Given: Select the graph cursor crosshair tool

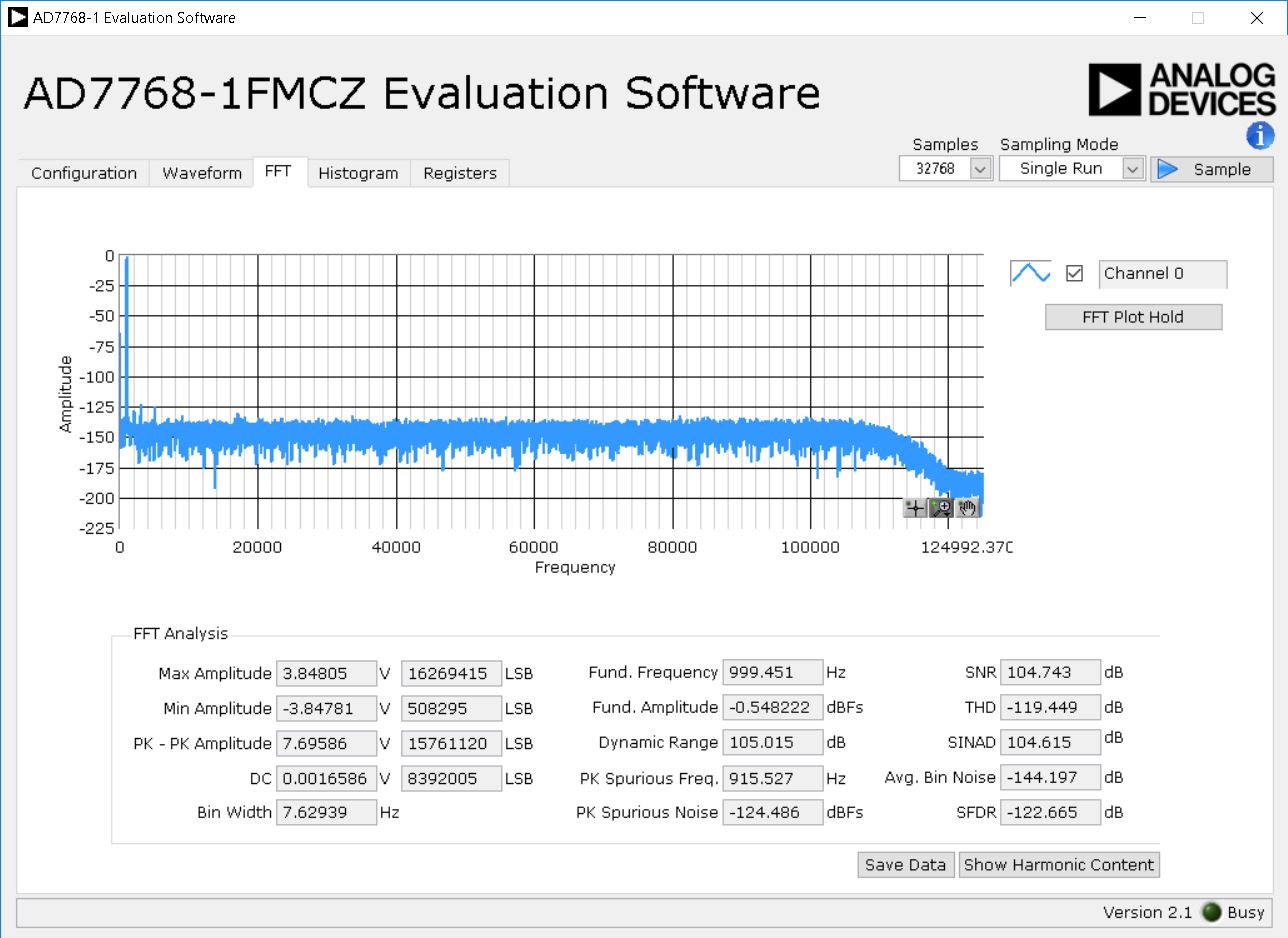Looking at the screenshot, I should 915,508.
